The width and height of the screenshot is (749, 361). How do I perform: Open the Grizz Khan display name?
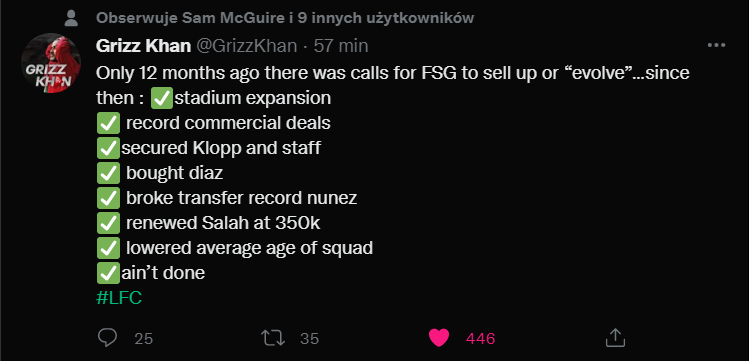(143, 46)
